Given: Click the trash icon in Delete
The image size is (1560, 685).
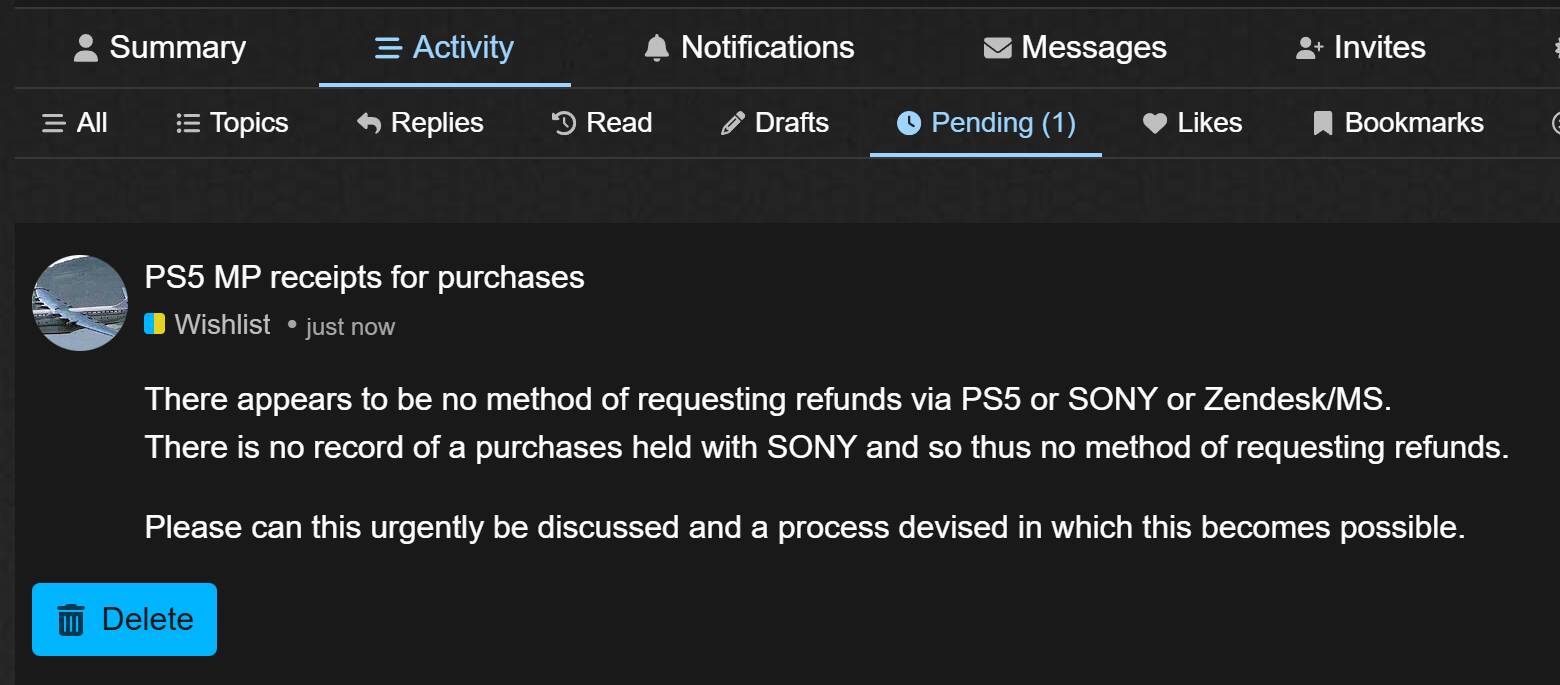Looking at the screenshot, I should pyautogui.click(x=71, y=620).
